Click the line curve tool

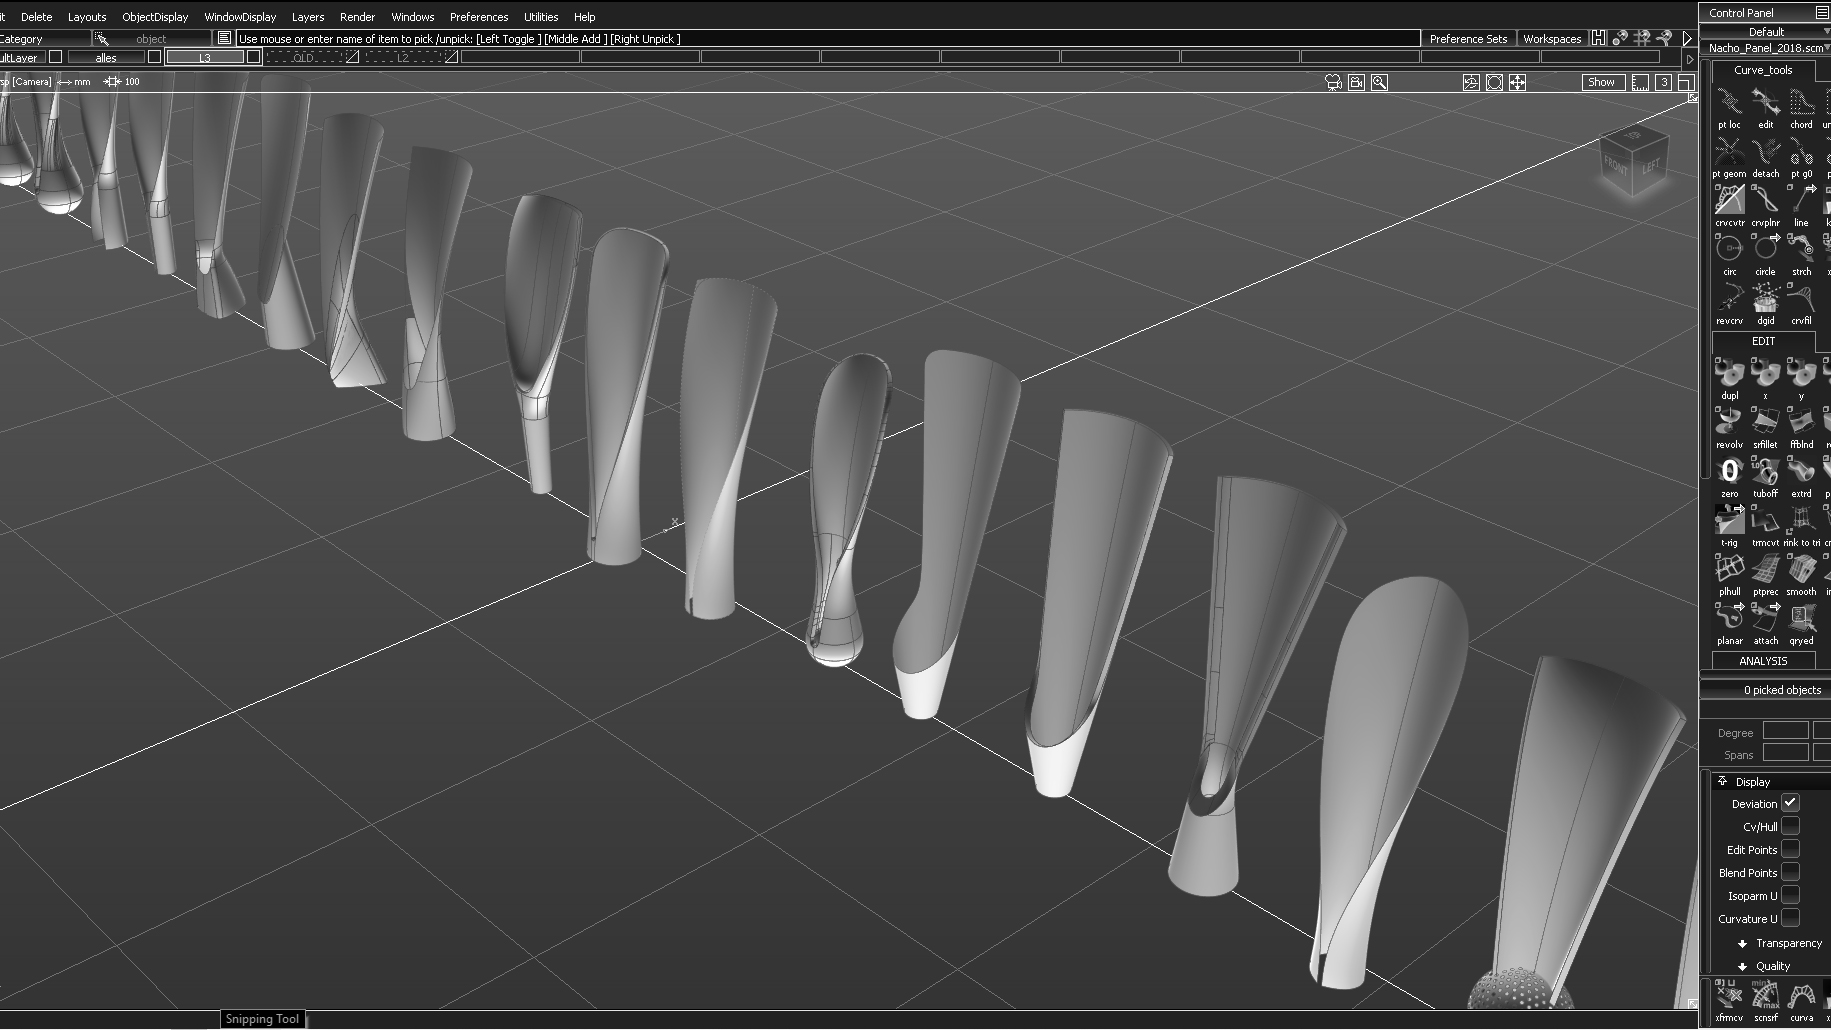(1800, 202)
